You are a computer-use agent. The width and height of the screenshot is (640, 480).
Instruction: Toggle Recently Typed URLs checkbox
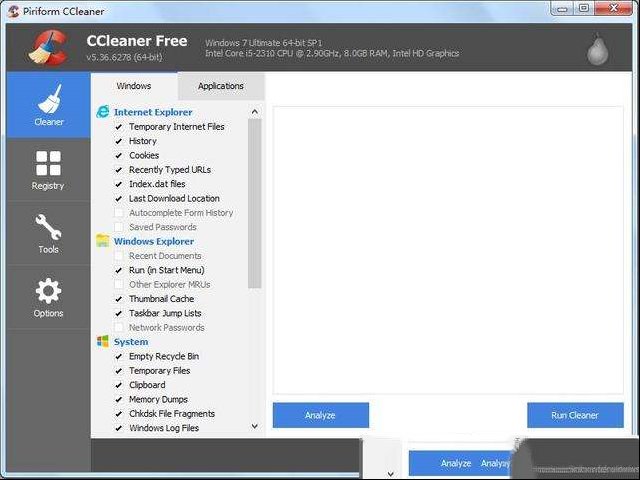point(118,170)
